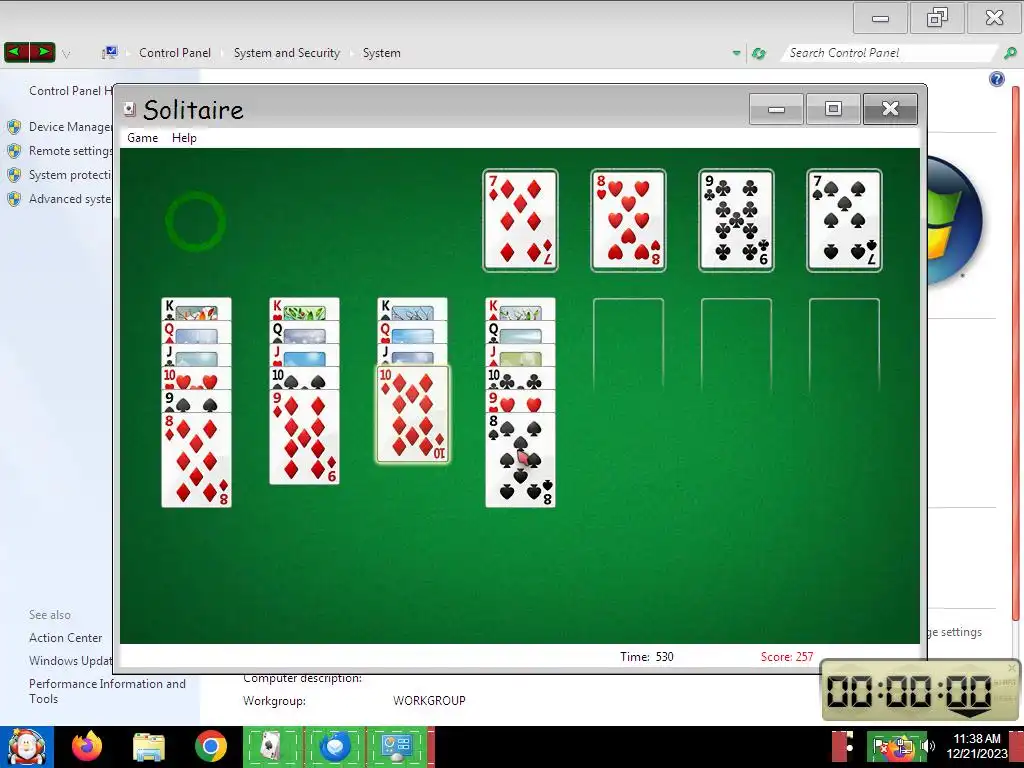Click the Queen of spades card
The height and width of the screenshot is (768, 1024).
click(x=304, y=332)
